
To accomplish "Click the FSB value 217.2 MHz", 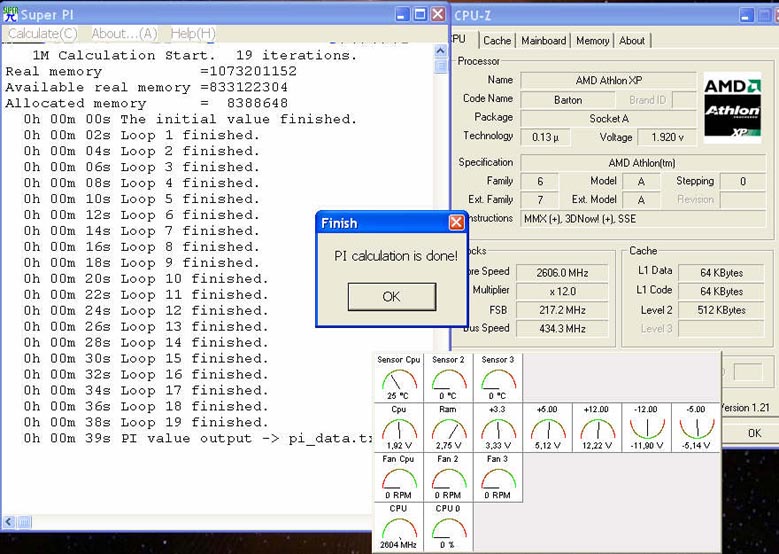I will coord(562,310).
